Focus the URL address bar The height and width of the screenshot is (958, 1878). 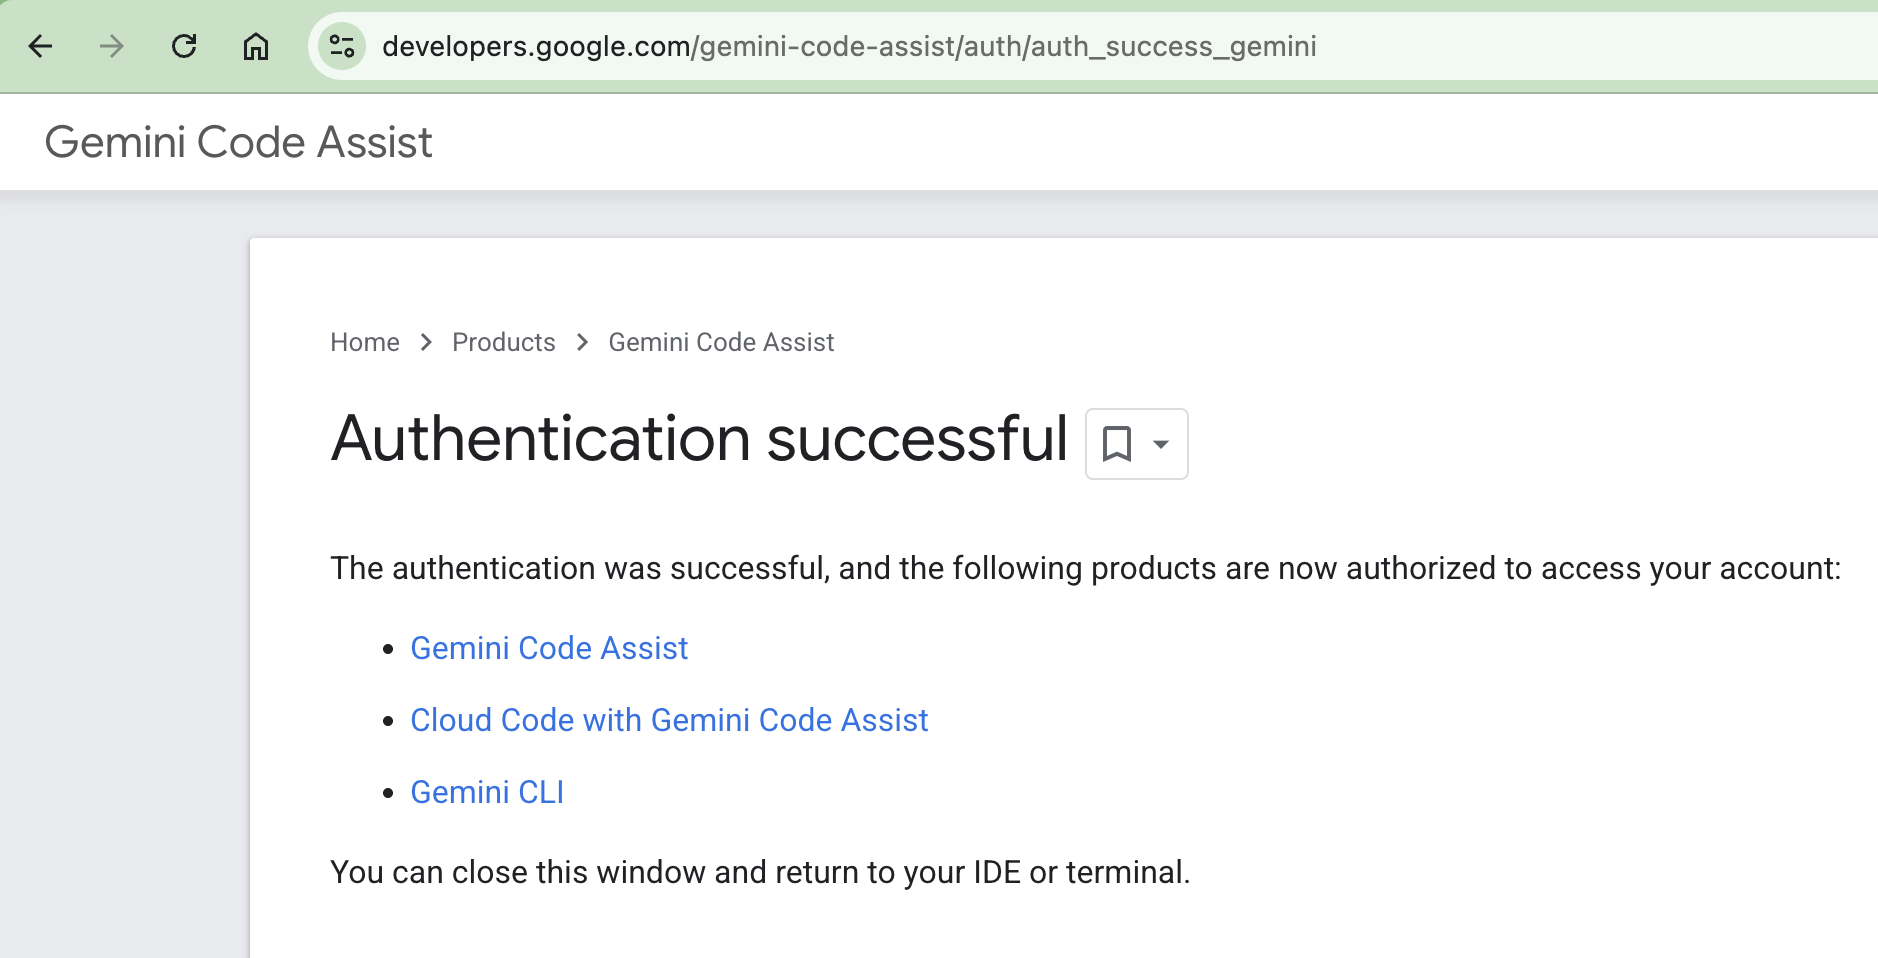coord(1100,46)
